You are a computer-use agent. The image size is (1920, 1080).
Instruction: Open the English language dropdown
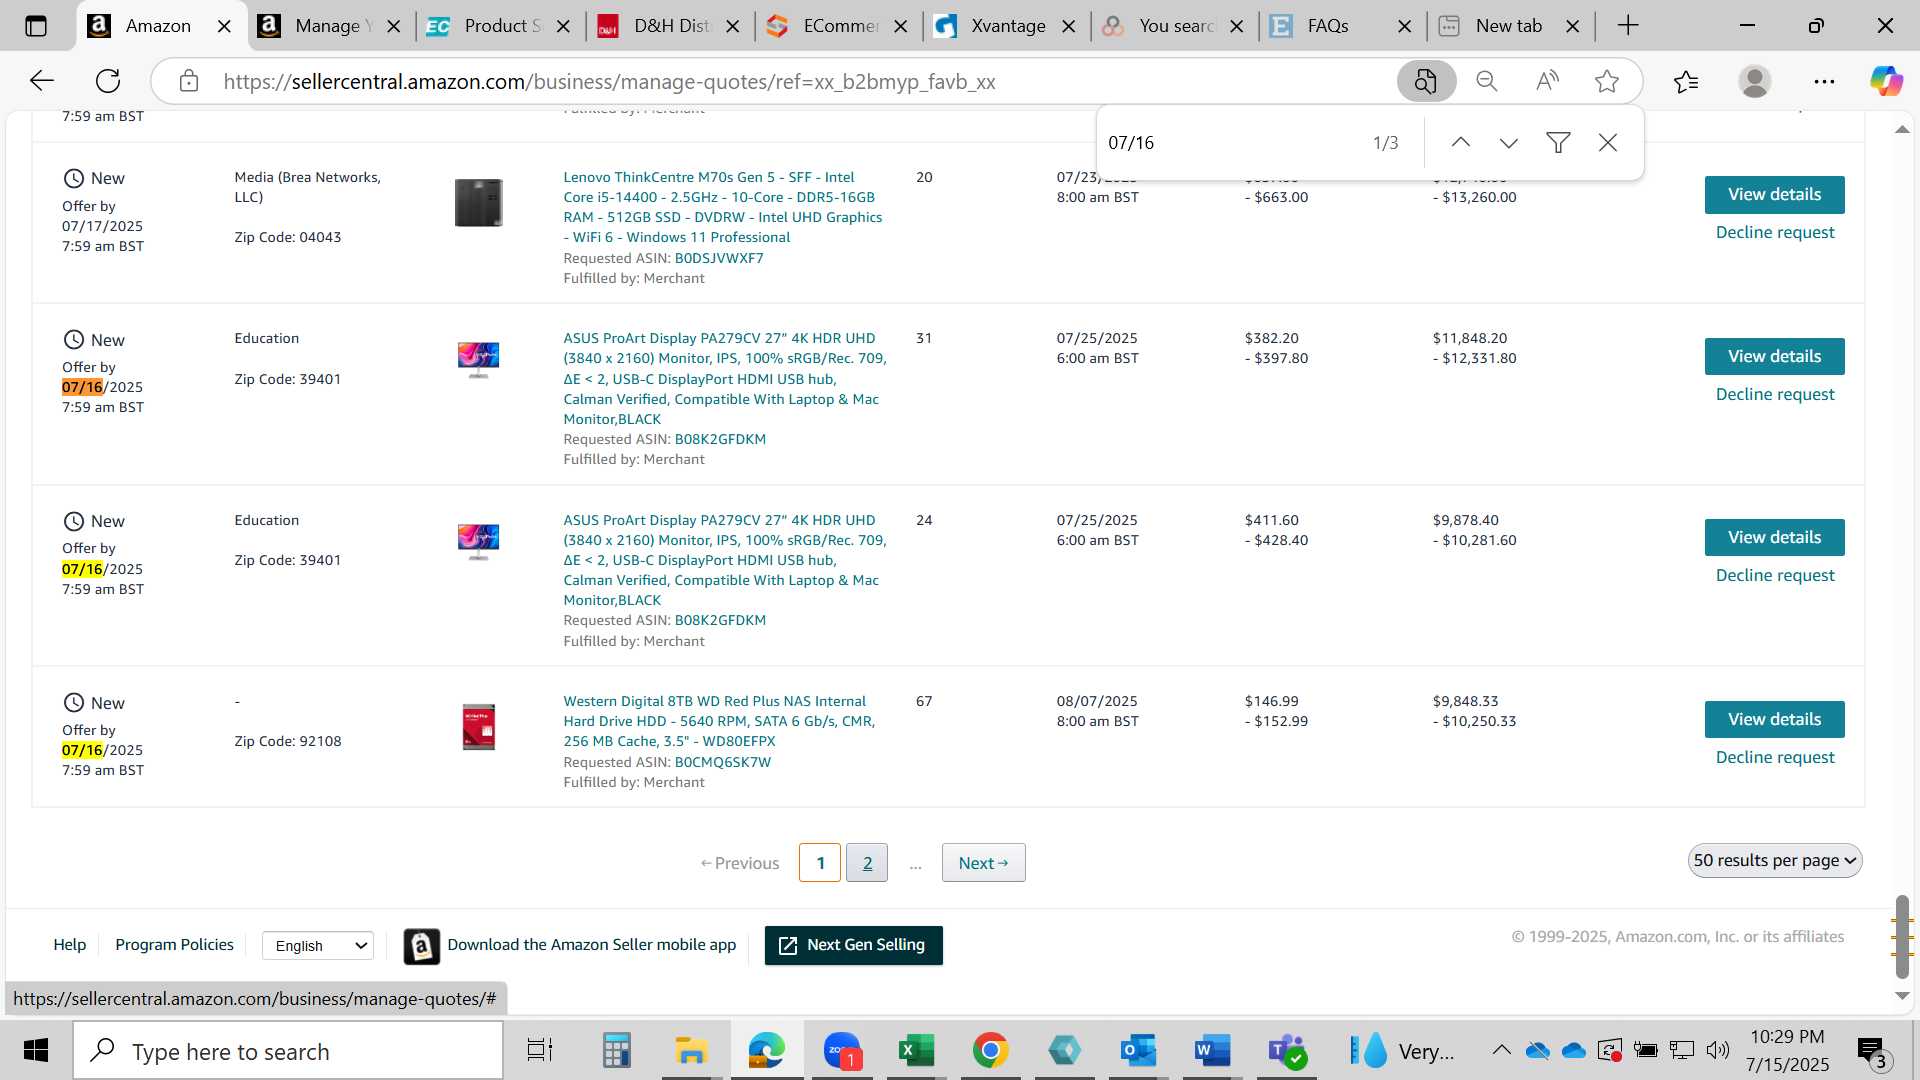point(318,945)
